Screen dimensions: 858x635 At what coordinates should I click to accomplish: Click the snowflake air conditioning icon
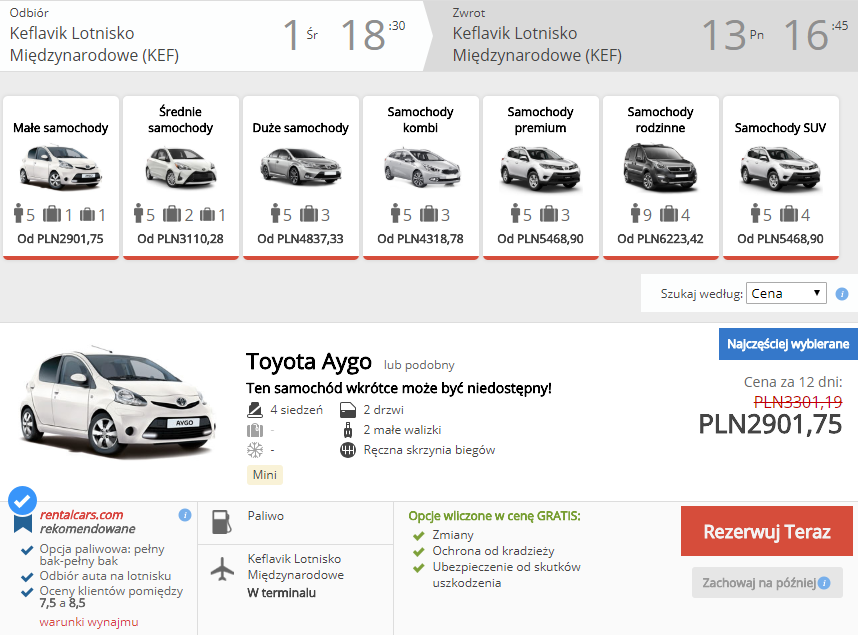[x=255, y=450]
